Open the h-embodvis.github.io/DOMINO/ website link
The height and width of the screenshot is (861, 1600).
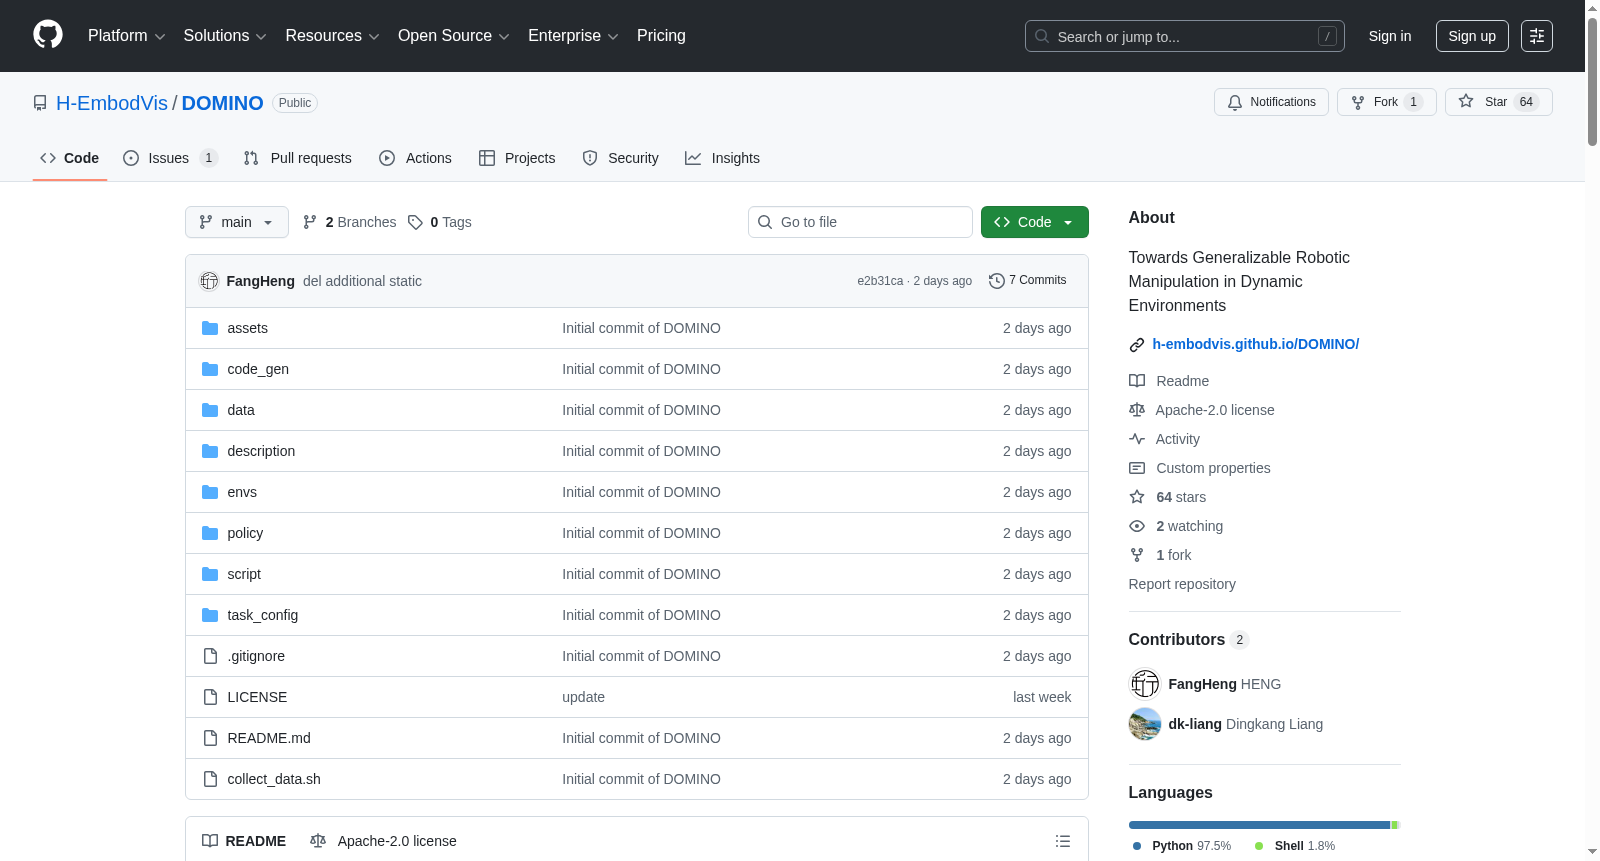(1256, 344)
